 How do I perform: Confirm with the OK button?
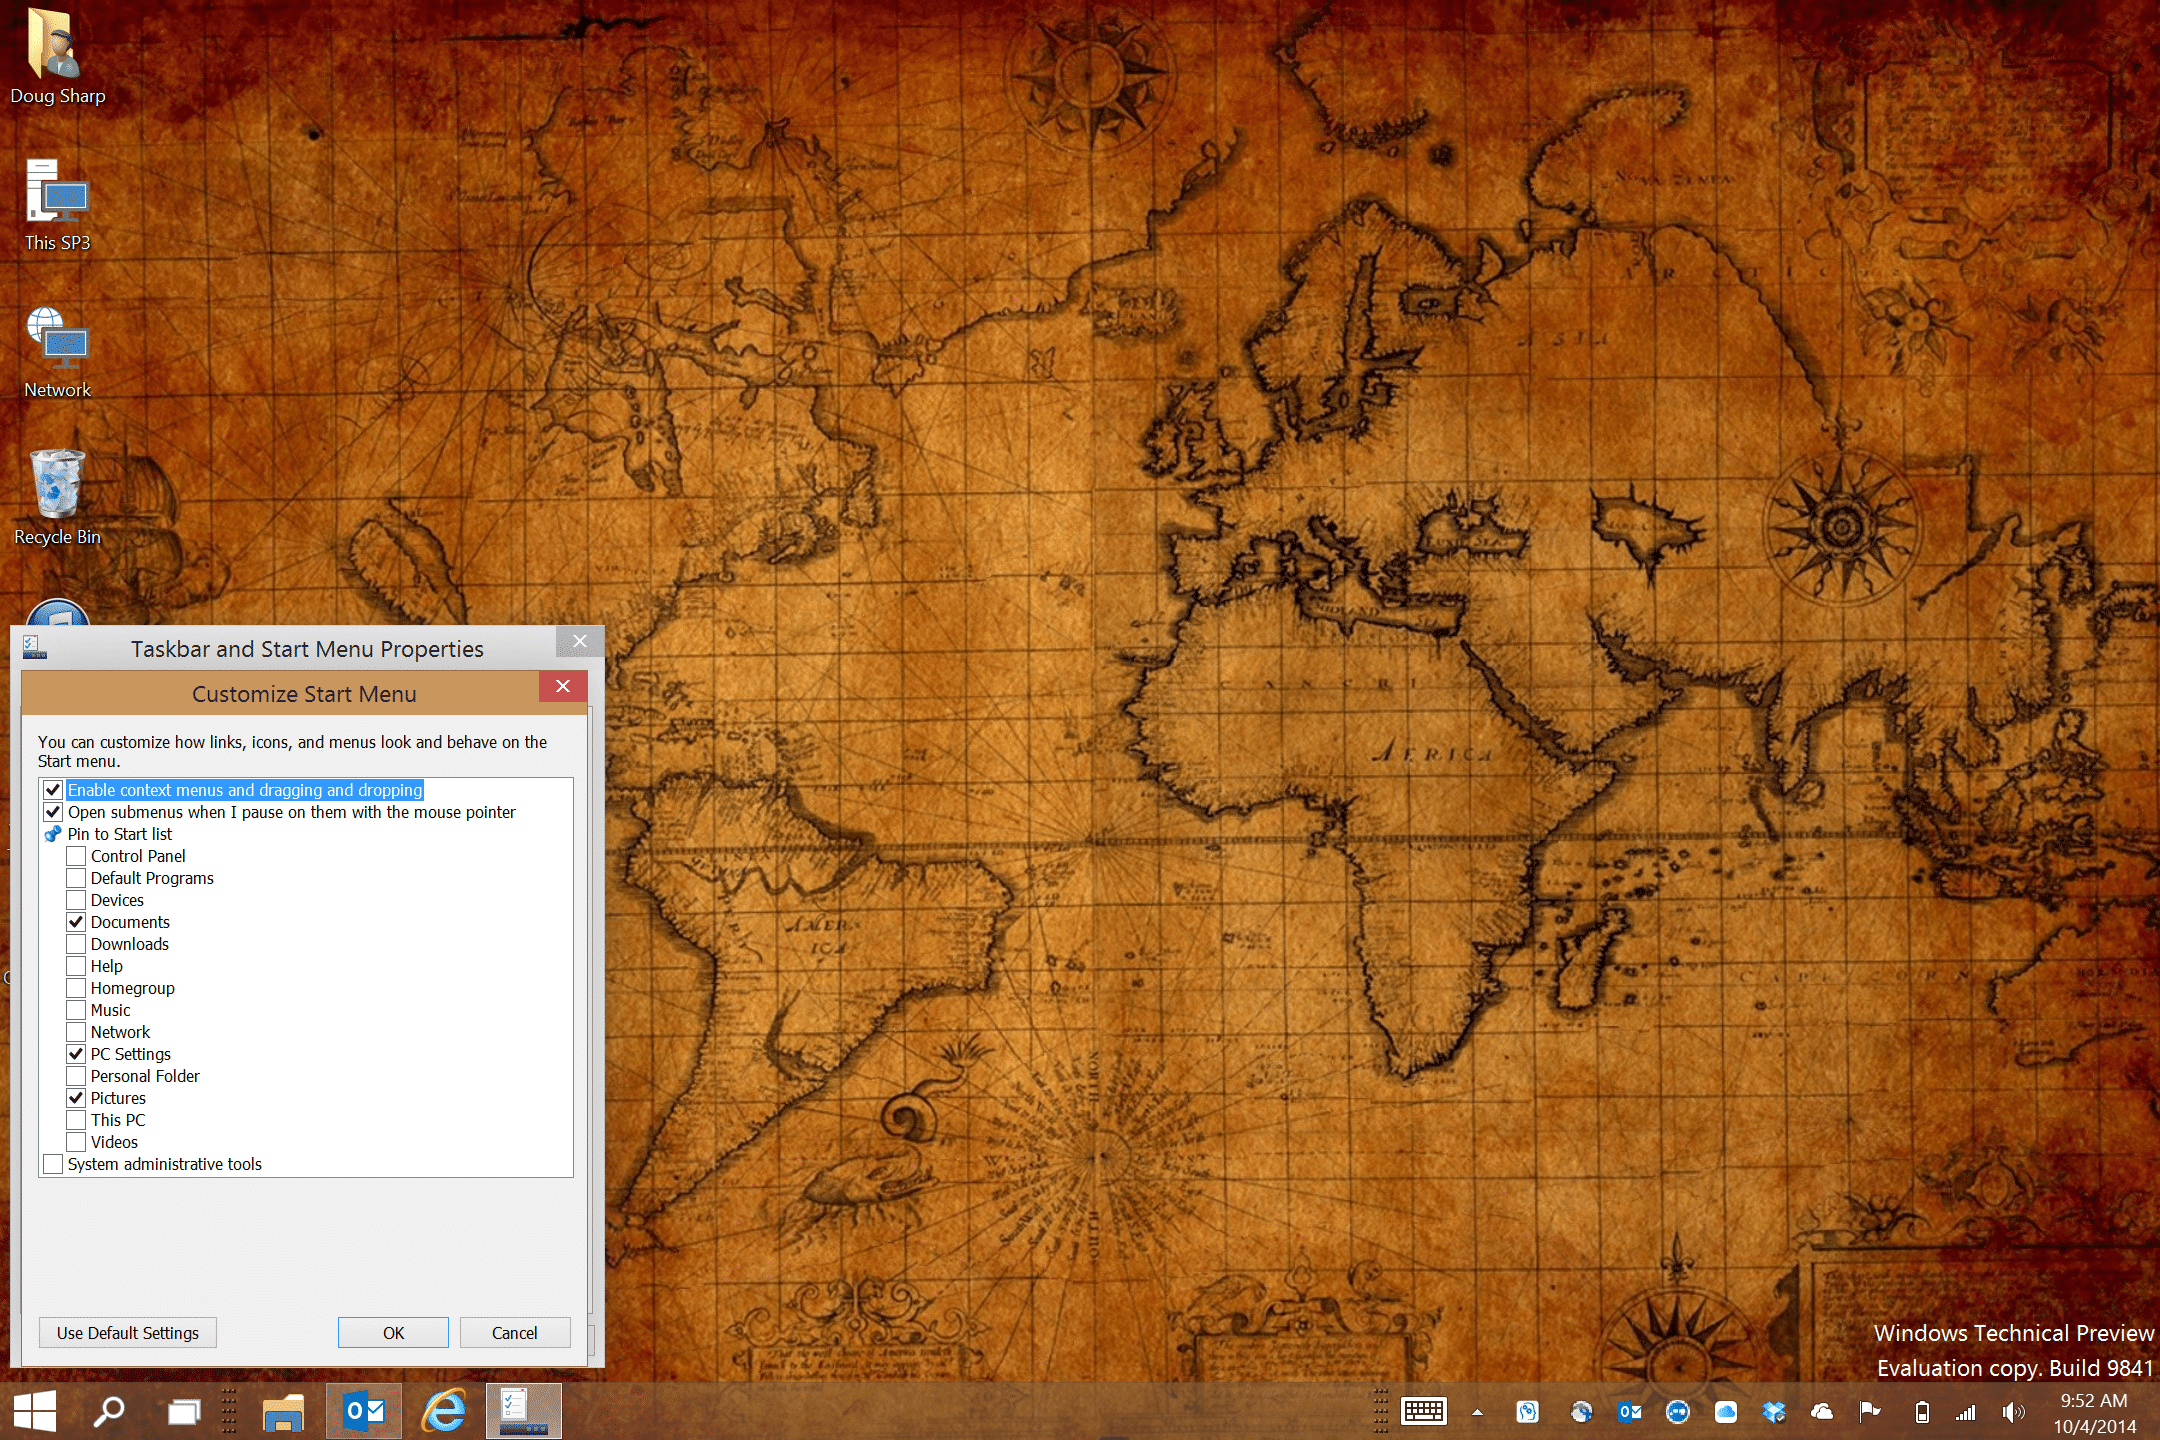point(393,1333)
